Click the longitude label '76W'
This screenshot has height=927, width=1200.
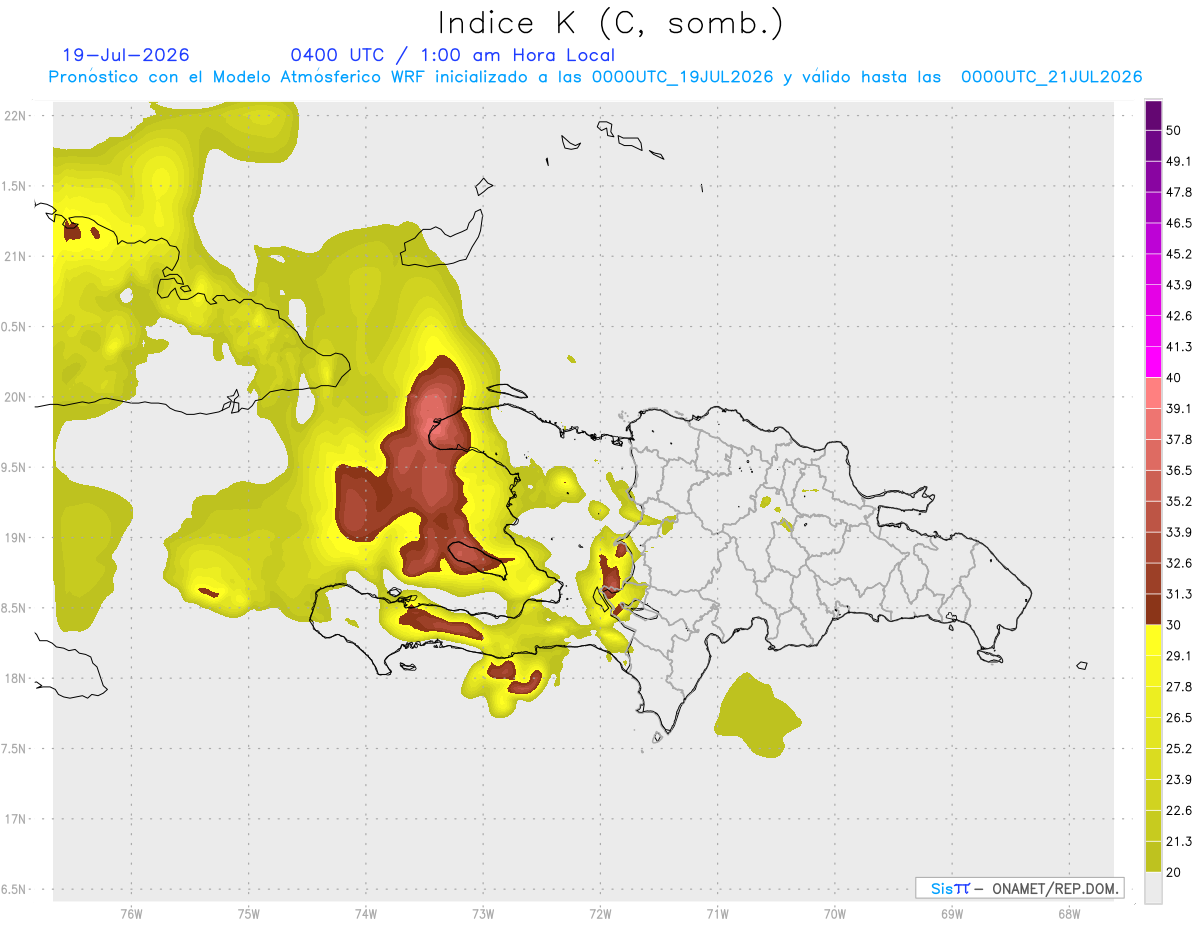[x=131, y=914]
